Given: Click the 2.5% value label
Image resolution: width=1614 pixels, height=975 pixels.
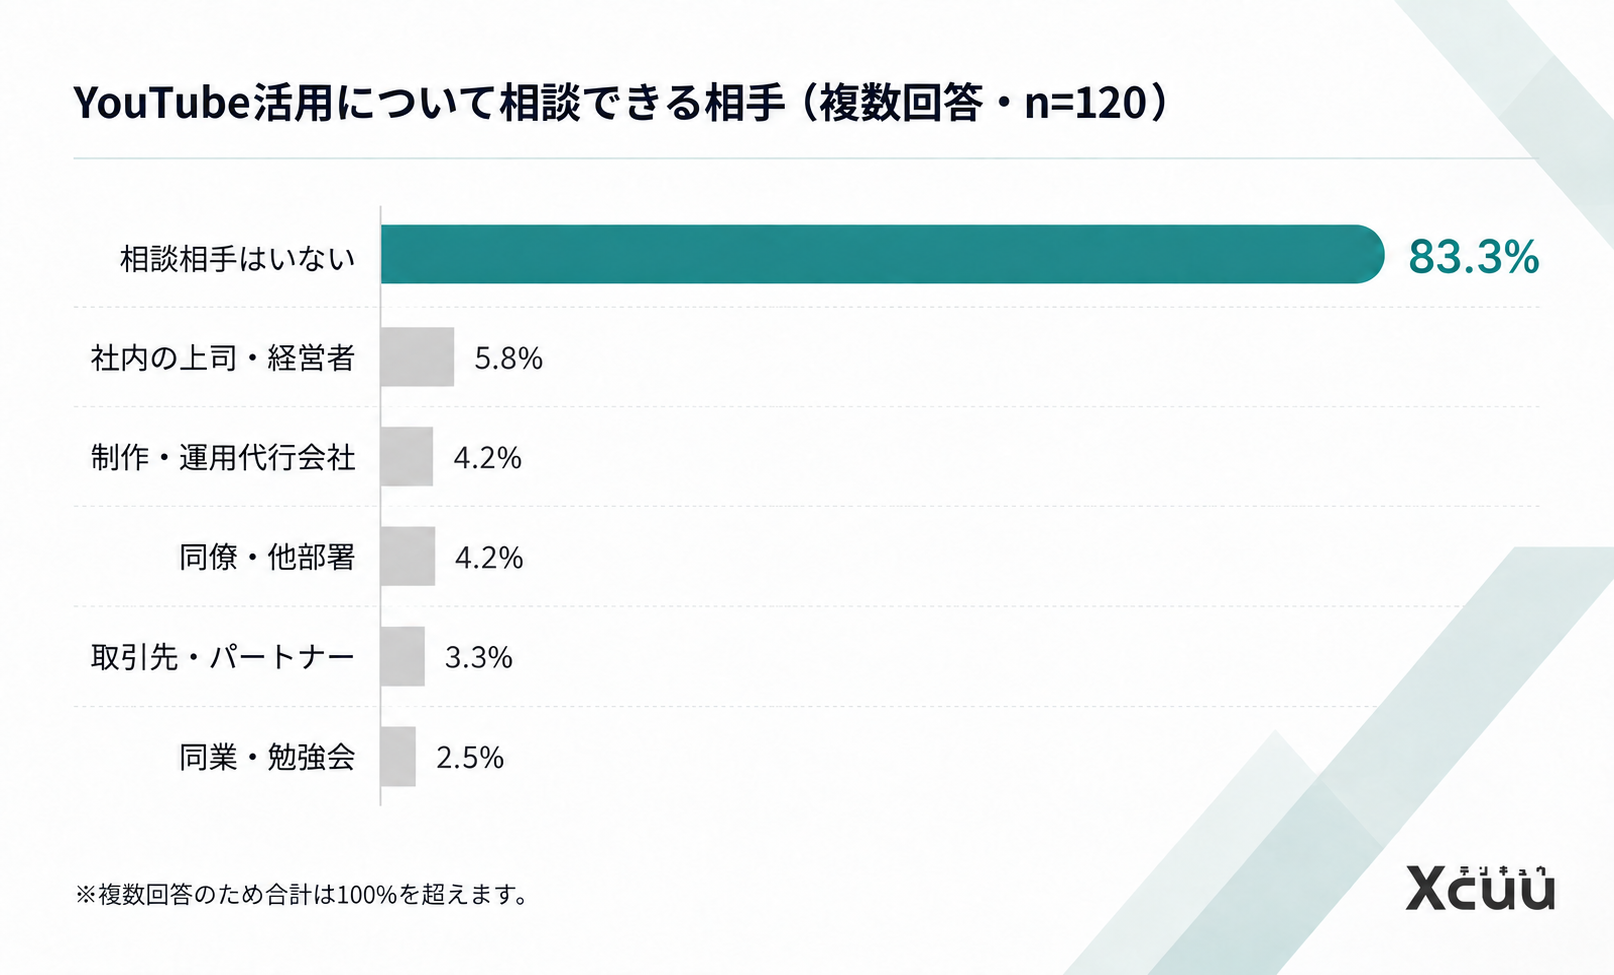Looking at the screenshot, I should click(x=470, y=757).
